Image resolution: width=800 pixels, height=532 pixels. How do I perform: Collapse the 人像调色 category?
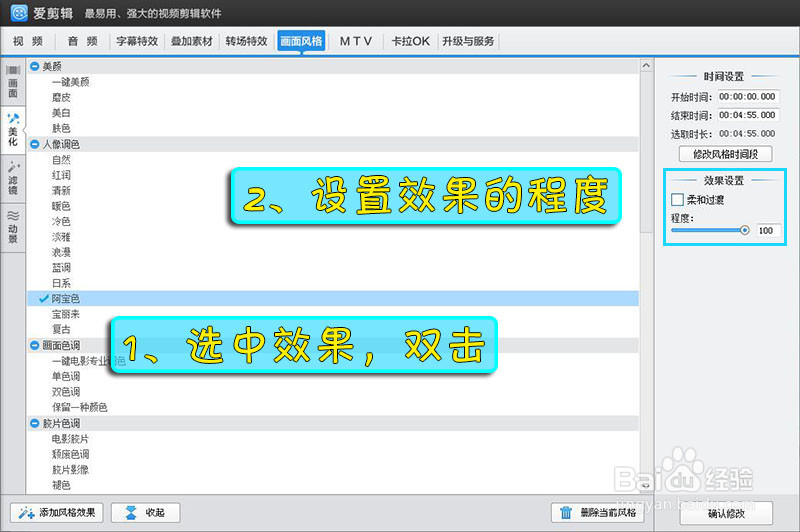coord(35,144)
